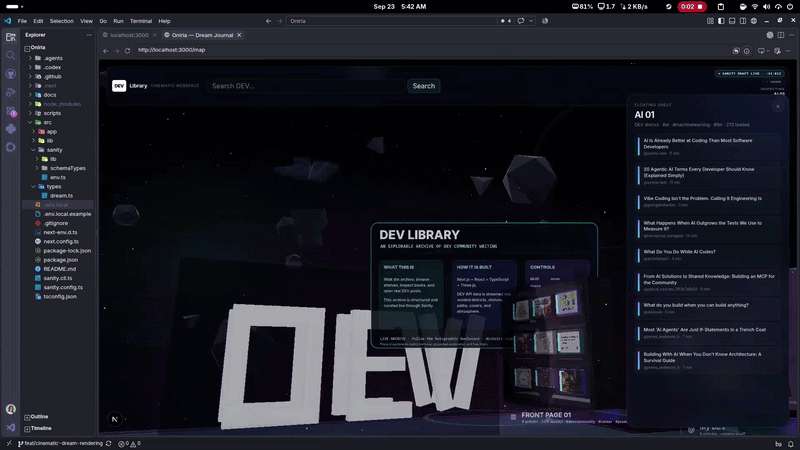Collapse the sanity folder
800x450 pixels.
[x=58, y=150]
